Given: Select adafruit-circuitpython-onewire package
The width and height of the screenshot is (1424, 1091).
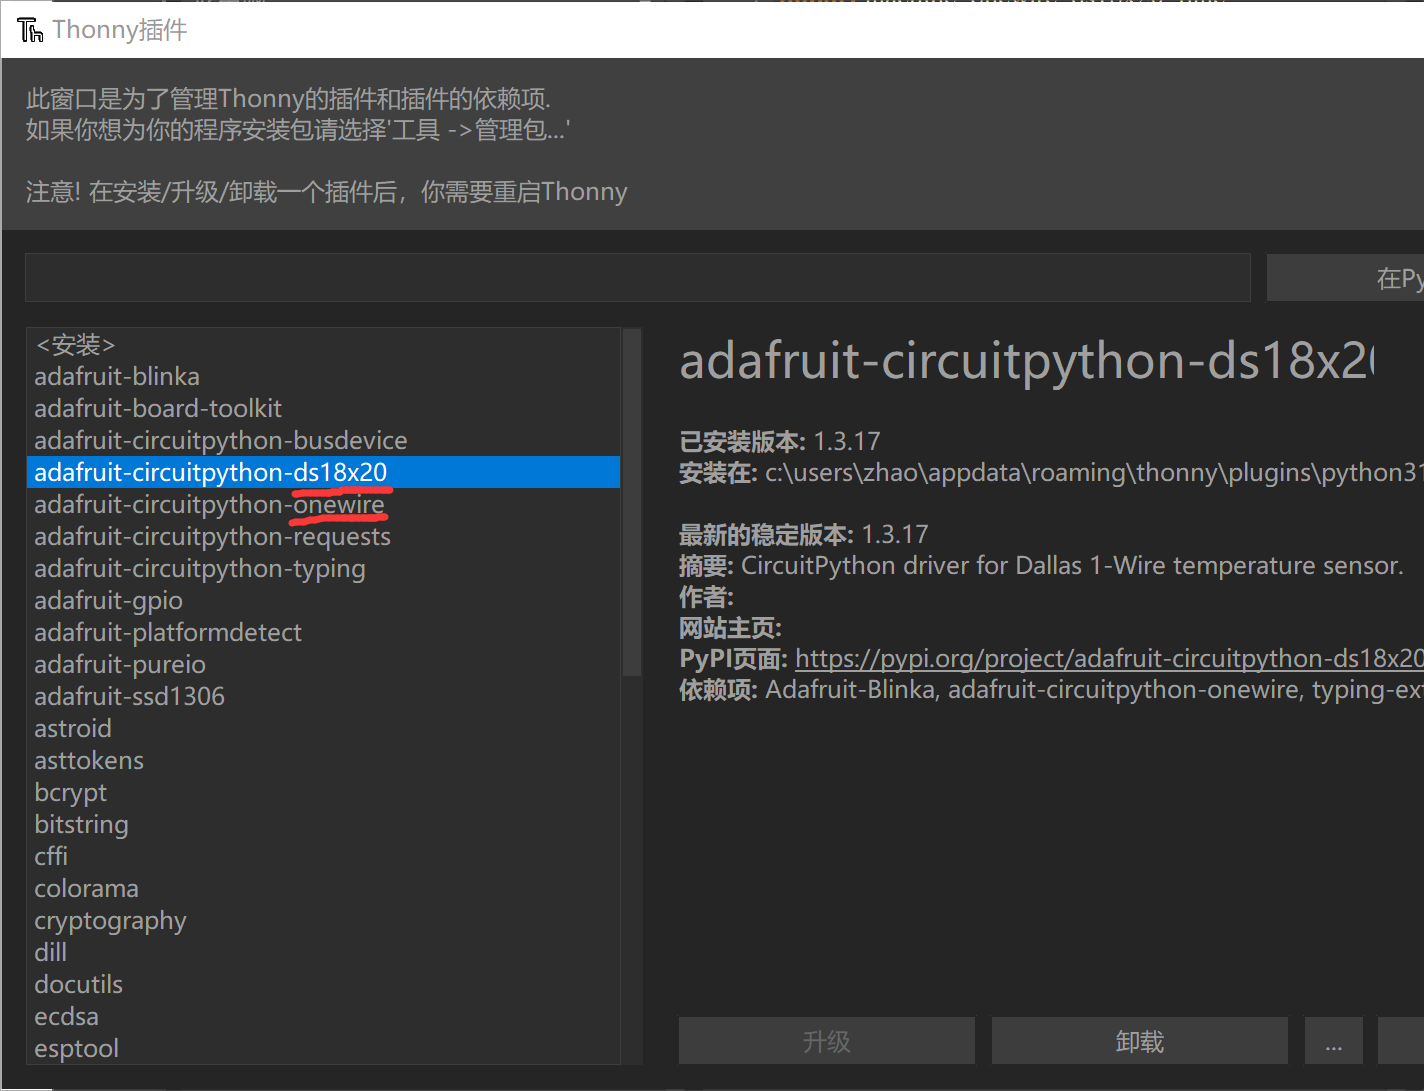Looking at the screenshot, I should pos(324,504).
